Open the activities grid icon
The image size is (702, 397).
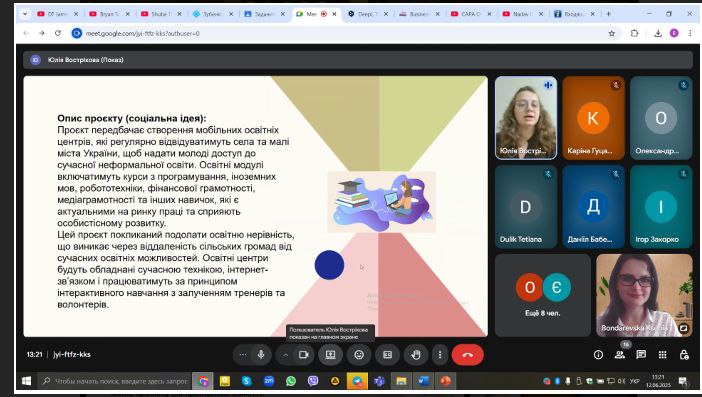[663, 355]
